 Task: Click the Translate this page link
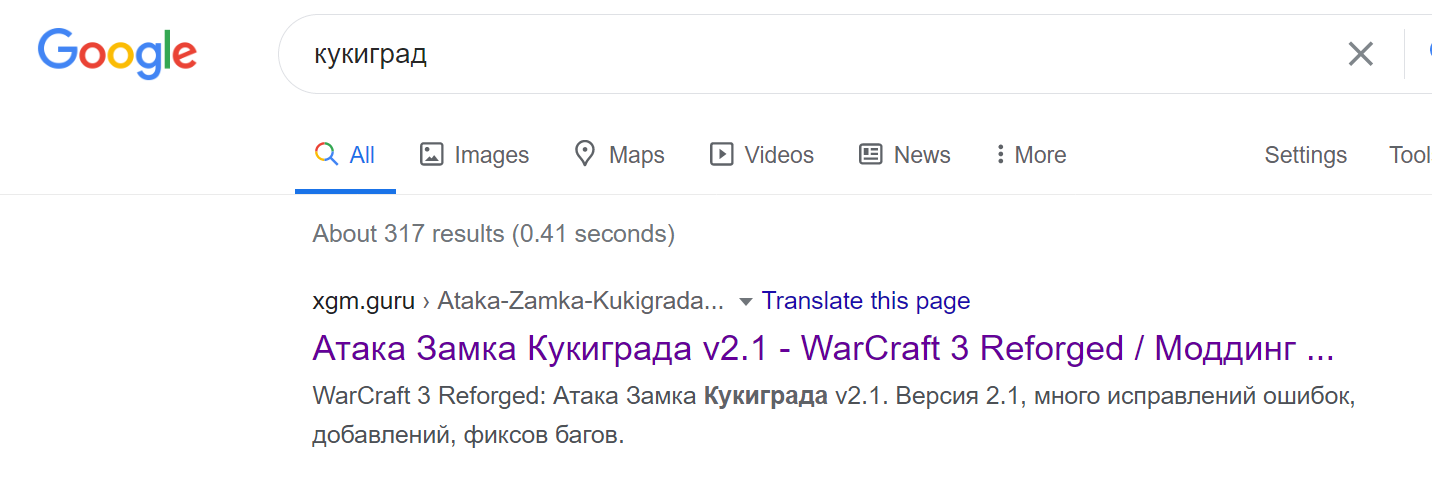coord(866,301)
